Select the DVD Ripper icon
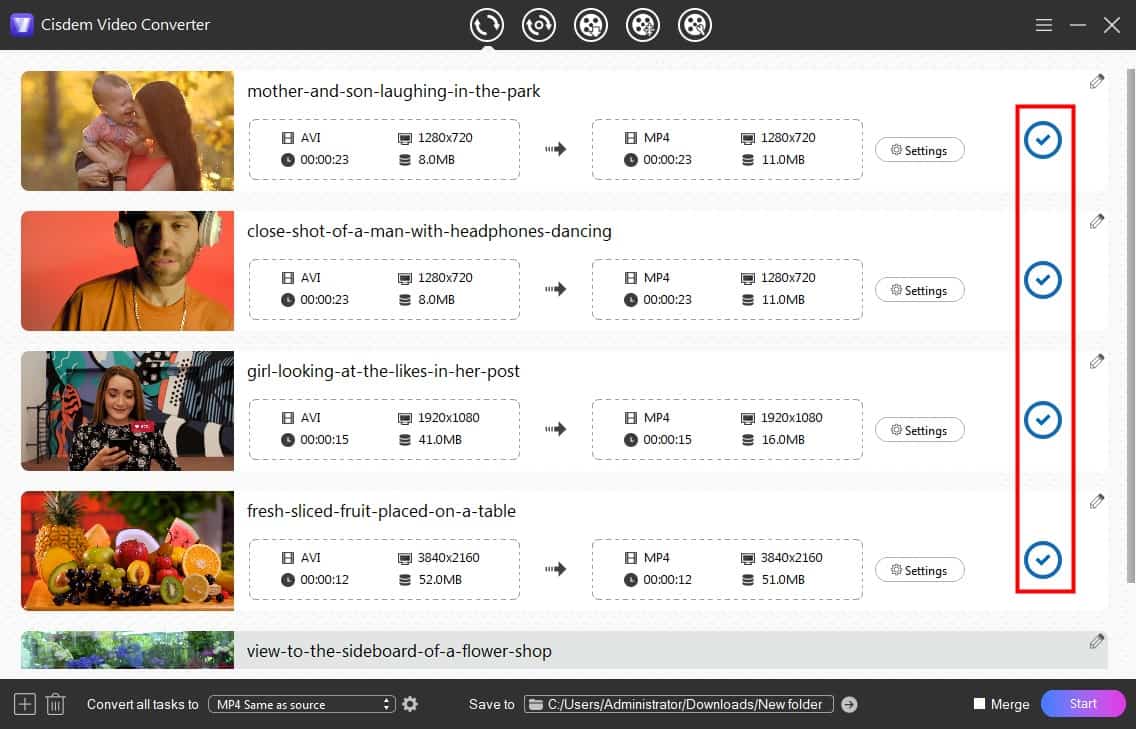This screenshot has height=729, width=1136. point(539,24)
